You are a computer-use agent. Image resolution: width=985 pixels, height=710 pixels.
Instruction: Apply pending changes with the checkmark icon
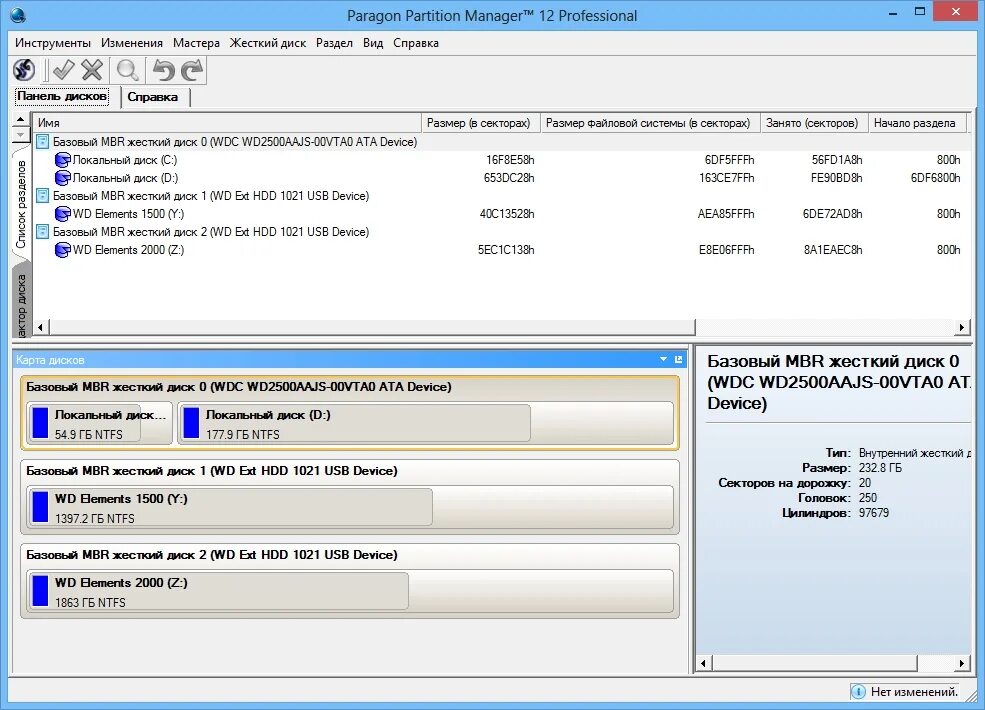point(63,70)
